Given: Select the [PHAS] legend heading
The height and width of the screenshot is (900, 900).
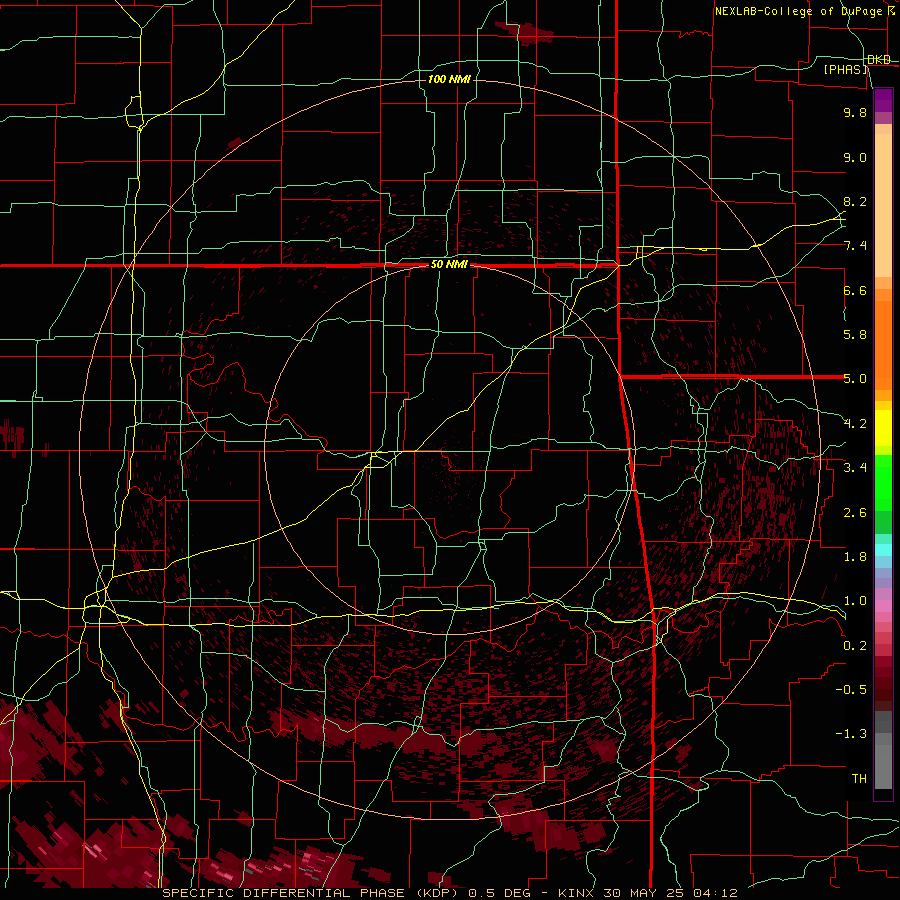Looking at the screenshot, I should [846, 69].
